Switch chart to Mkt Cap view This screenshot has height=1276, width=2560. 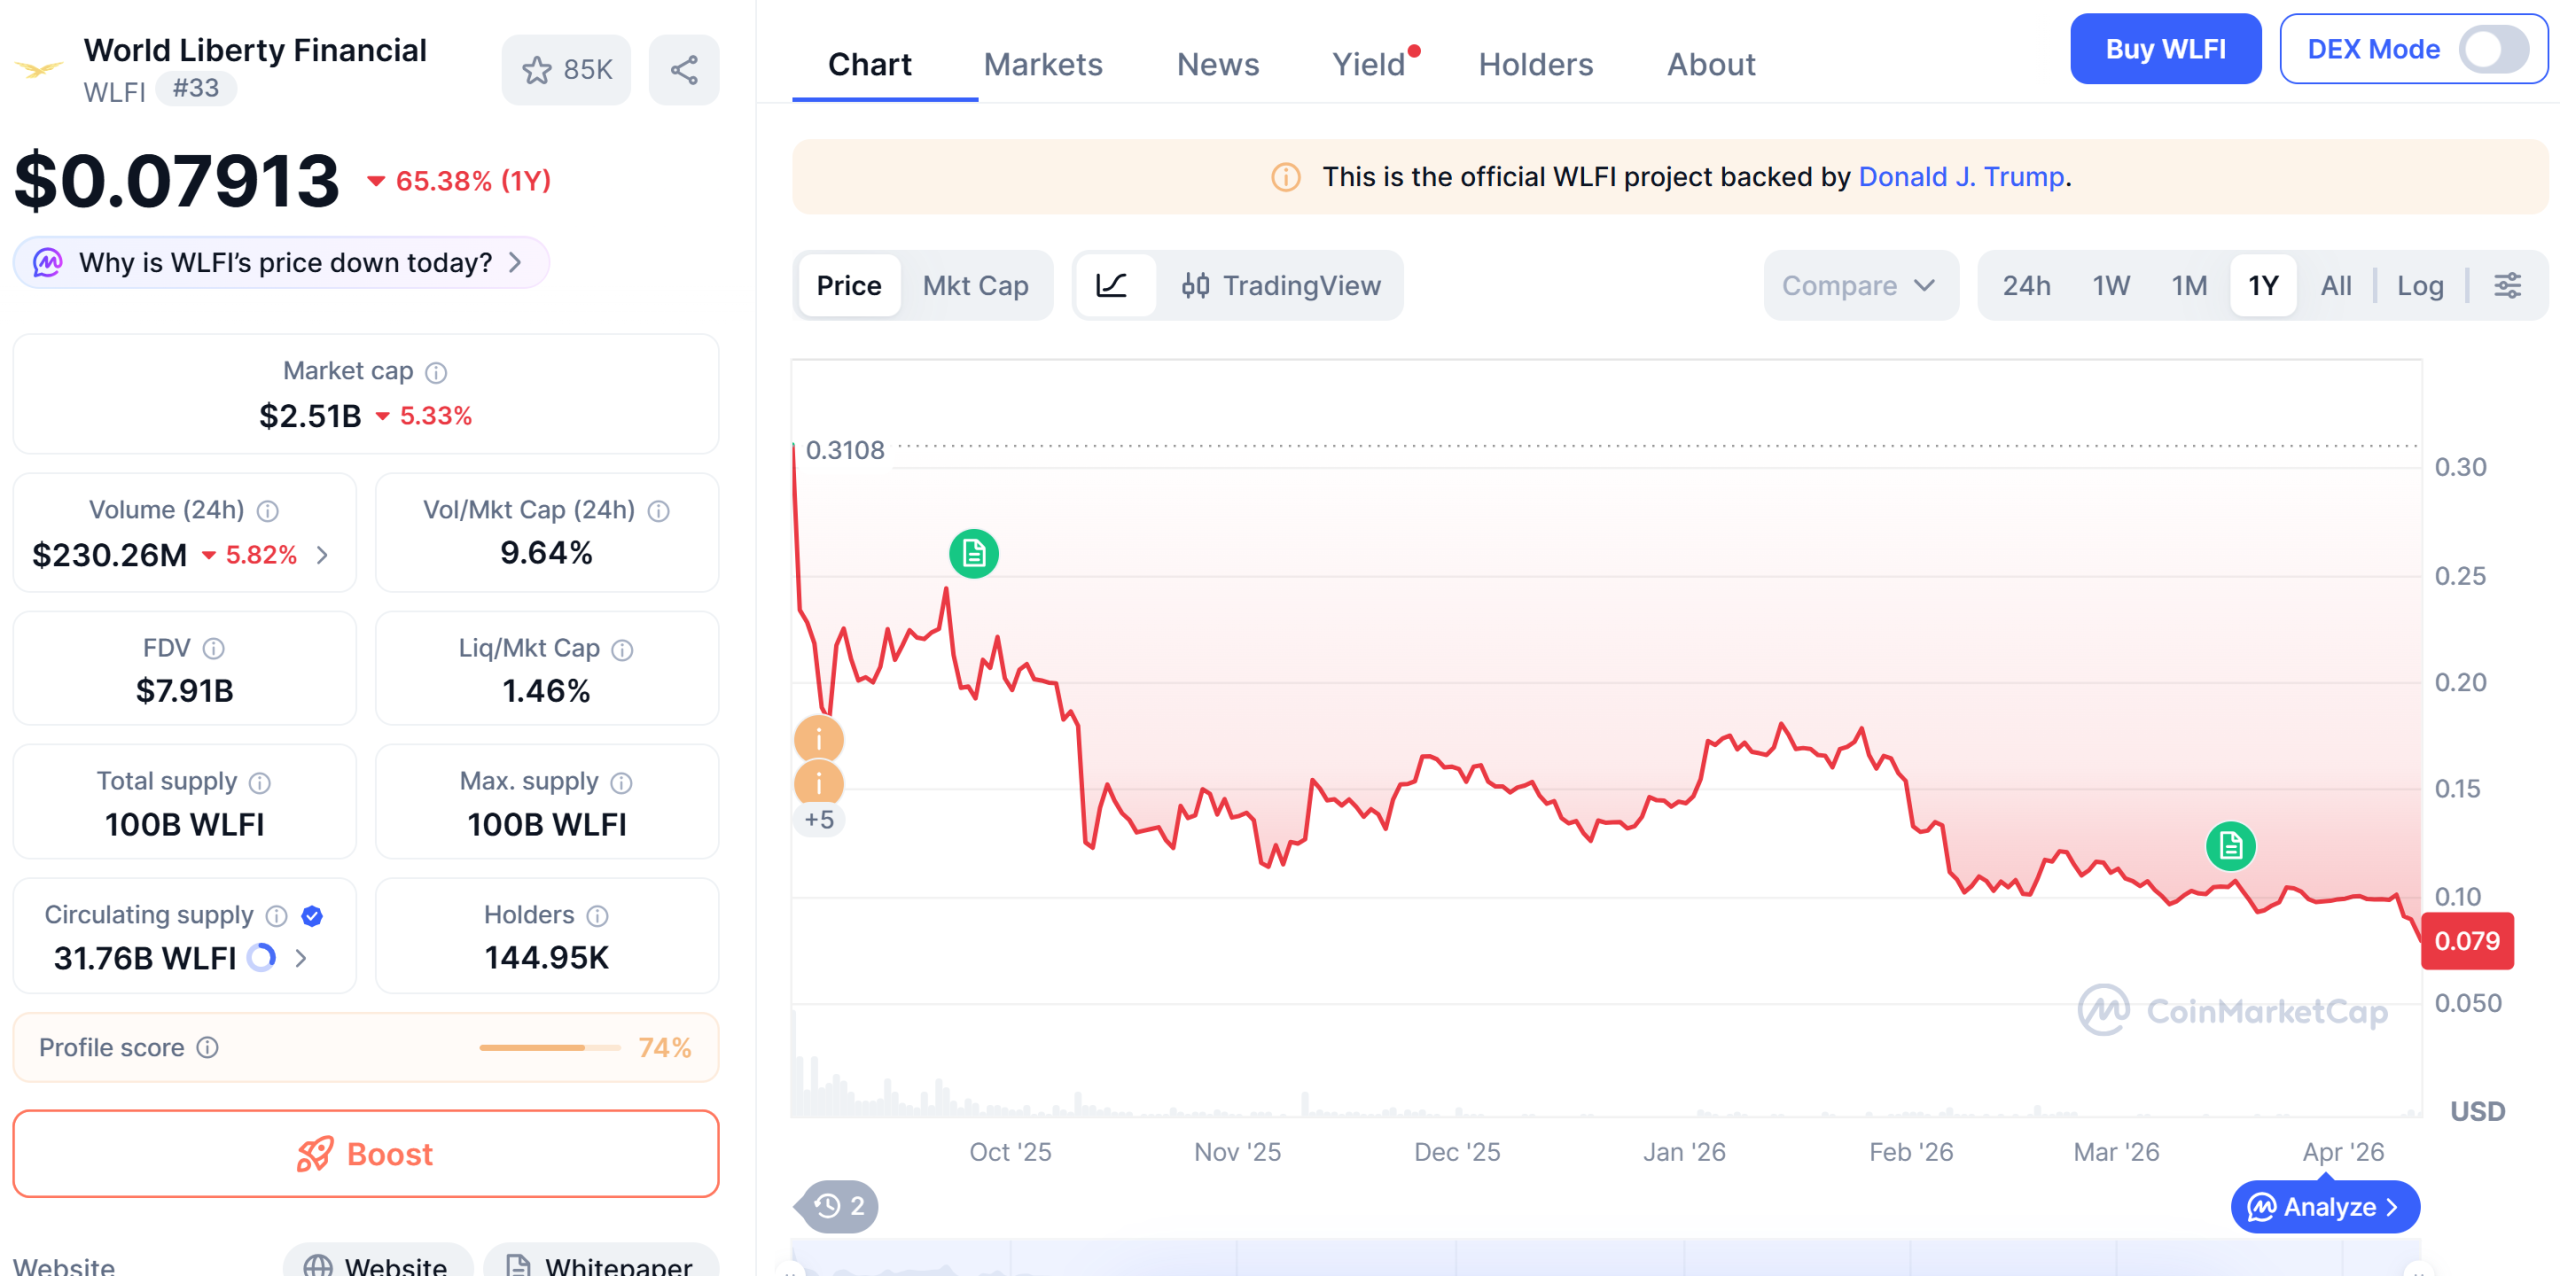coord(976,285)
